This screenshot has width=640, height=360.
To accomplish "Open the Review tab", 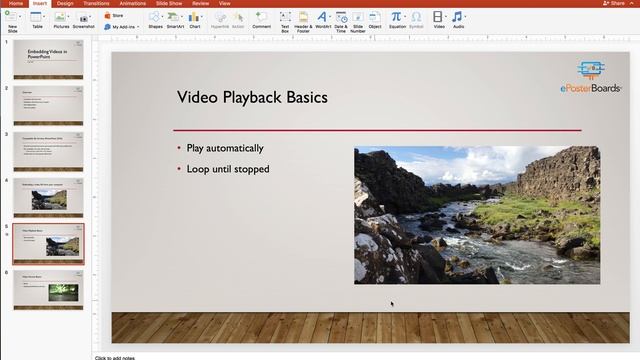I will click(200, 3).
